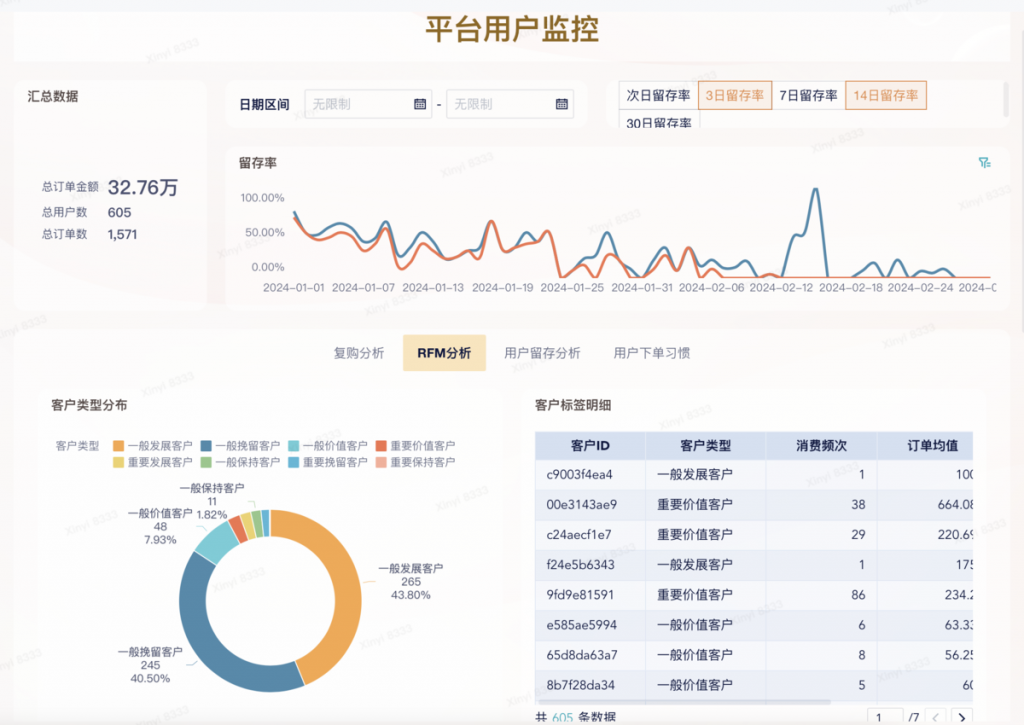Toggle 一般发展客户 legend swatch
1024x725 pixels.
click(x=118, y=446)
